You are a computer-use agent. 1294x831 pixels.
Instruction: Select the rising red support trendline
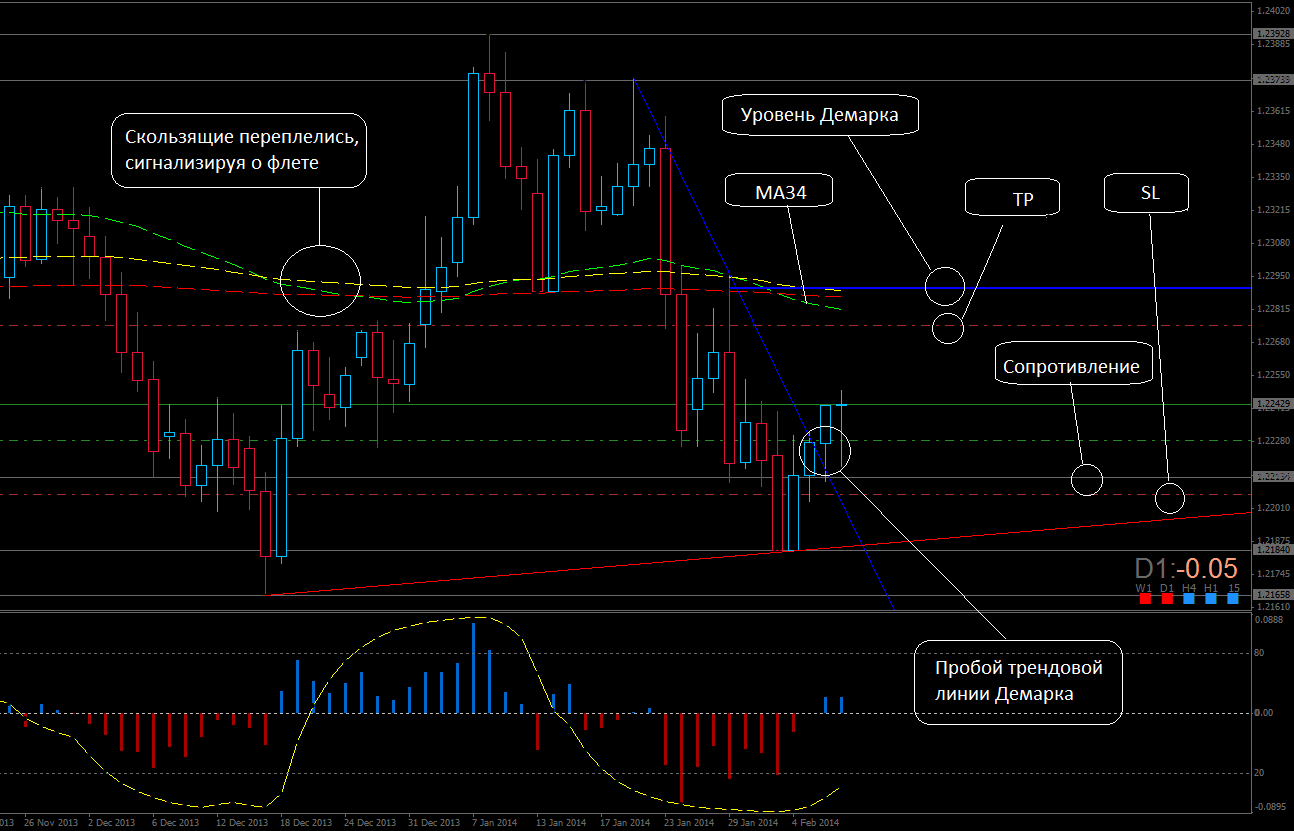pos(760,555)
